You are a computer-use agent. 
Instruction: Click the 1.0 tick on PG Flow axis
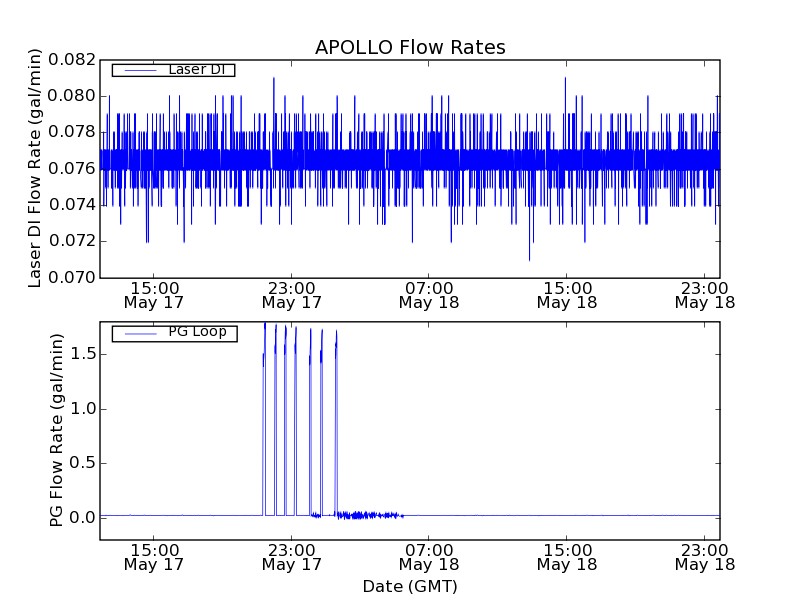click(x=83, y=408)
